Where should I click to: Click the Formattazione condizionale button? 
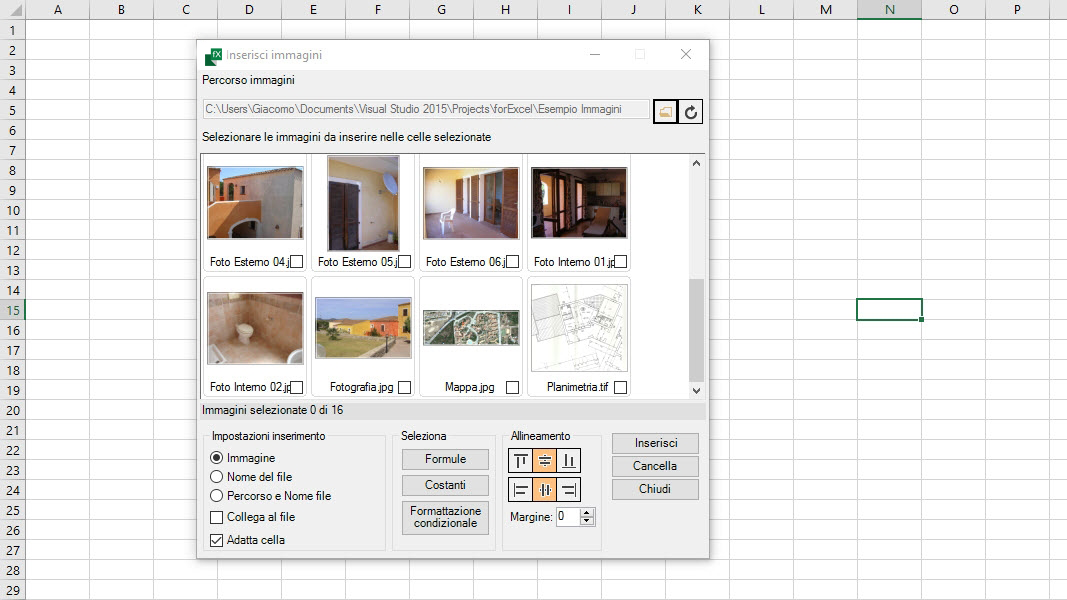(x=445, y=517)
